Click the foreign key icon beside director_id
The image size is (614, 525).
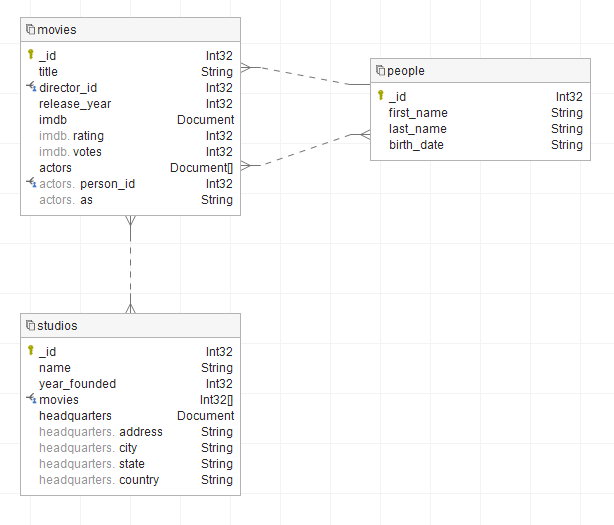point(31,88)
